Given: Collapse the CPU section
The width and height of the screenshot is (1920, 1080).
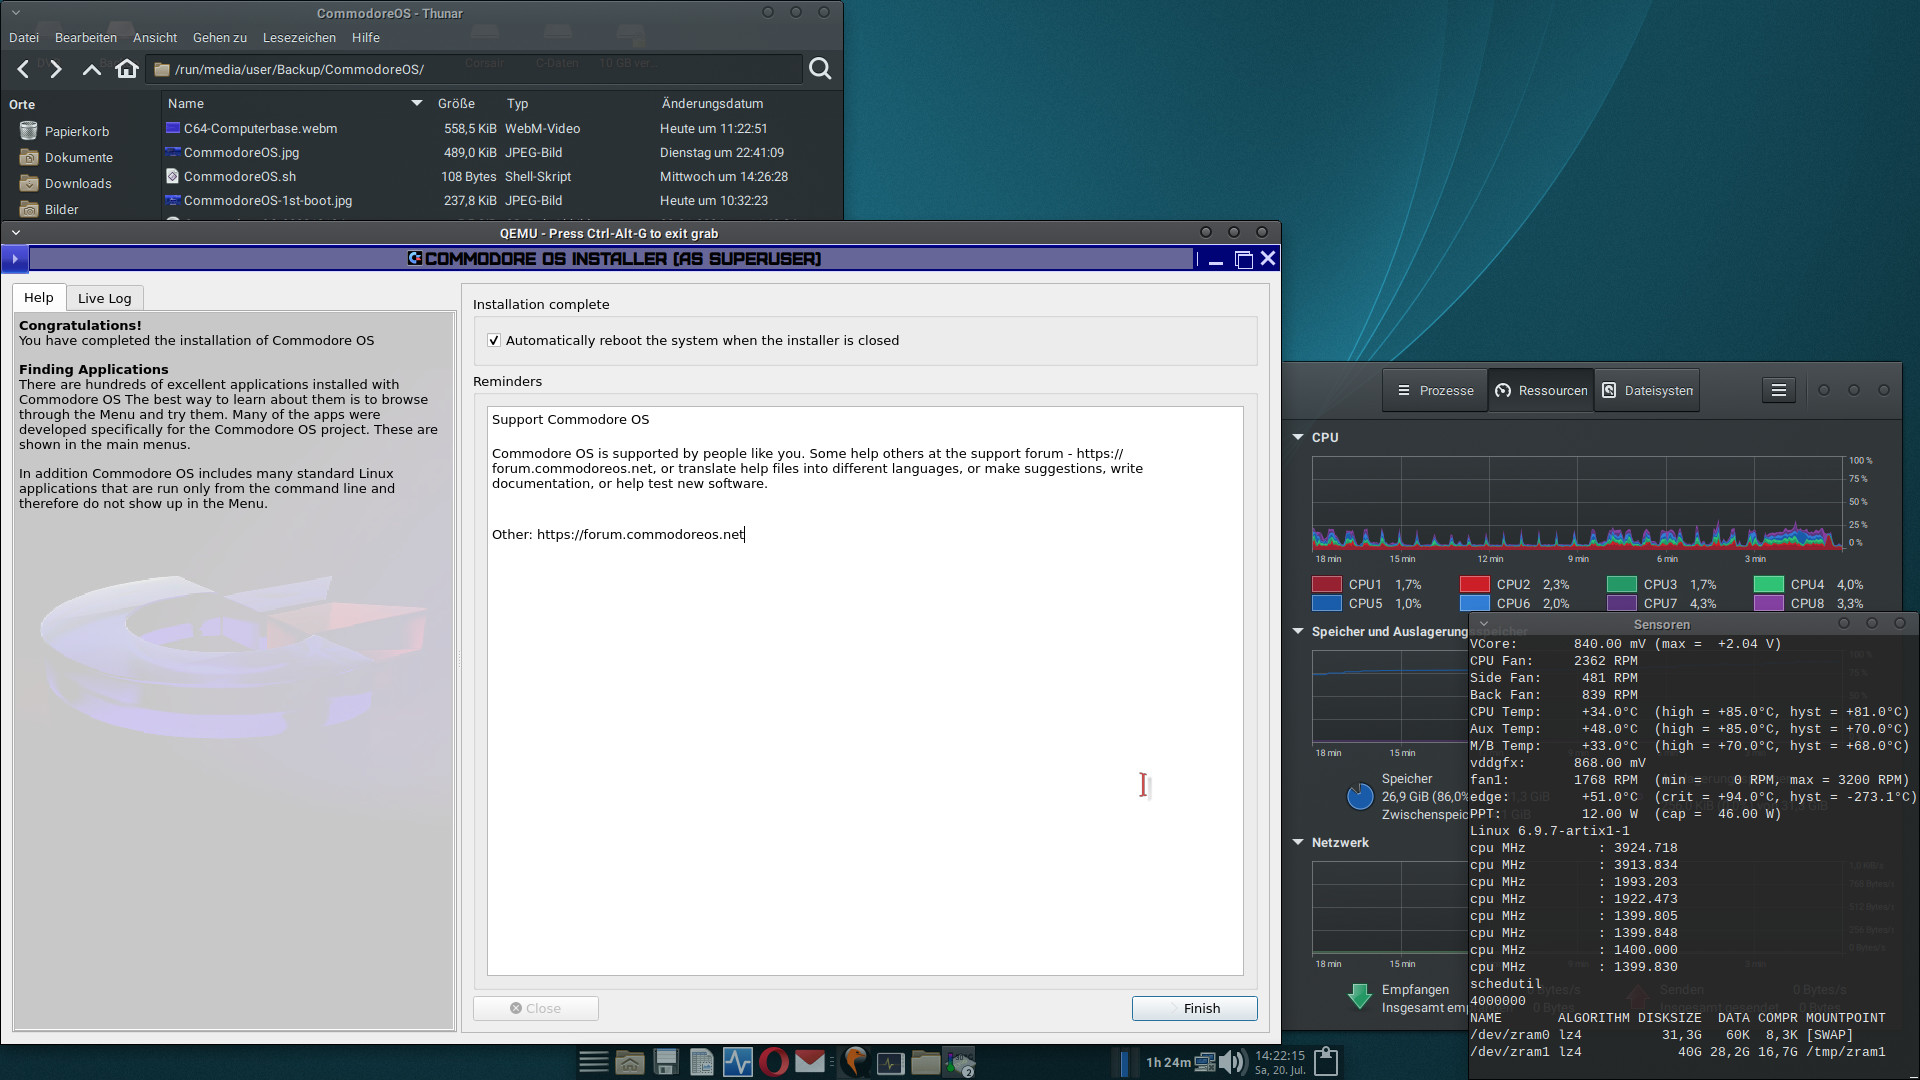Looking at the screenshot, I should pos(1298,437).
